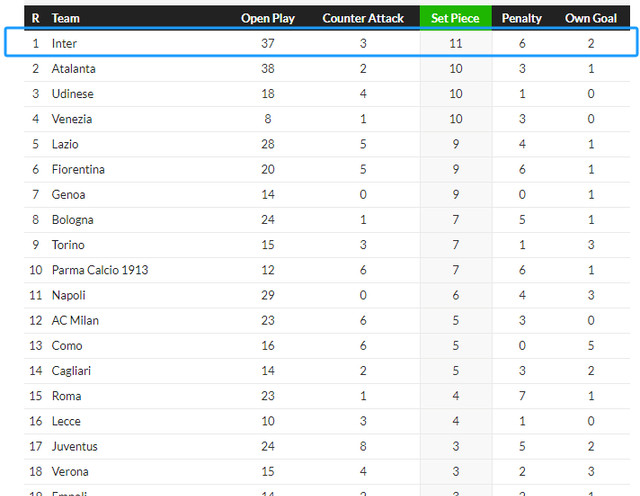Open the Parma Calcio 1913 link

(x=99, y=270)
